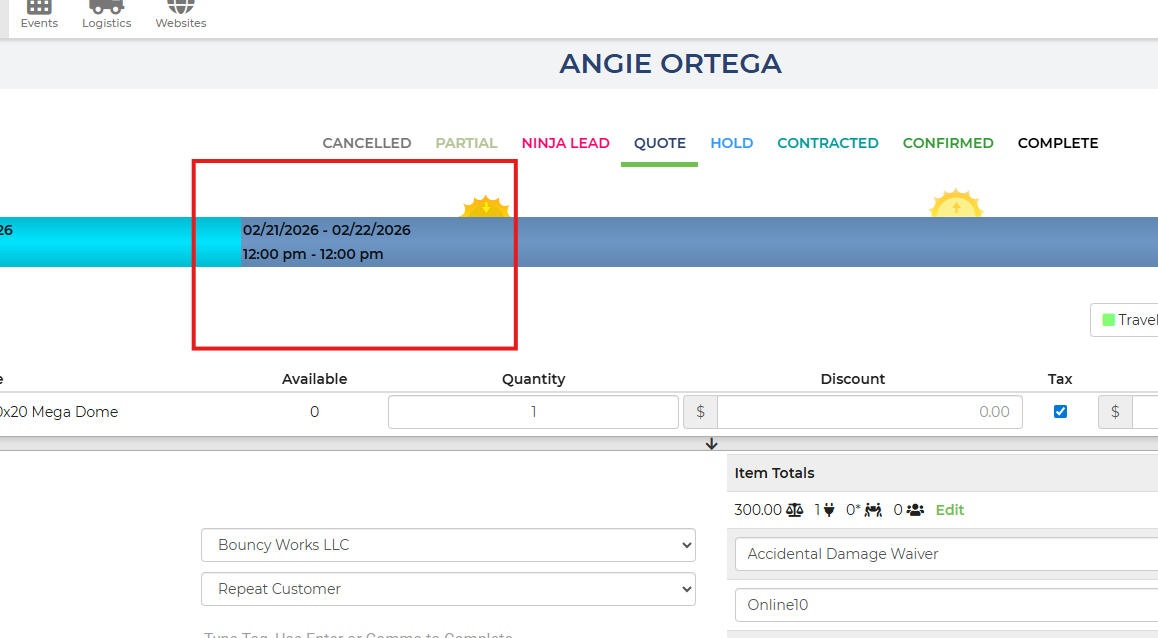Open the Events calendar icon
1158x638 pixels.
click(39, 10)
